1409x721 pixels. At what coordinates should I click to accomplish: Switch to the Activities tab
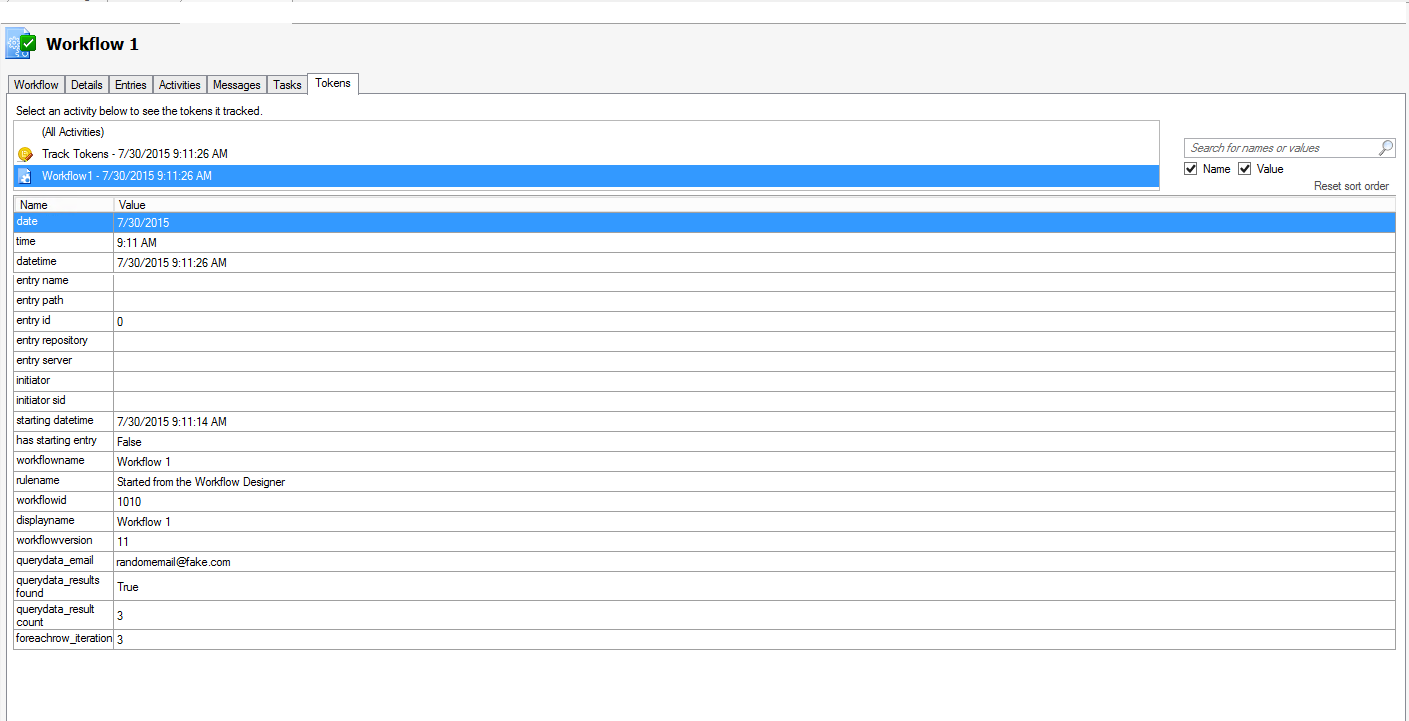(180, 85)
